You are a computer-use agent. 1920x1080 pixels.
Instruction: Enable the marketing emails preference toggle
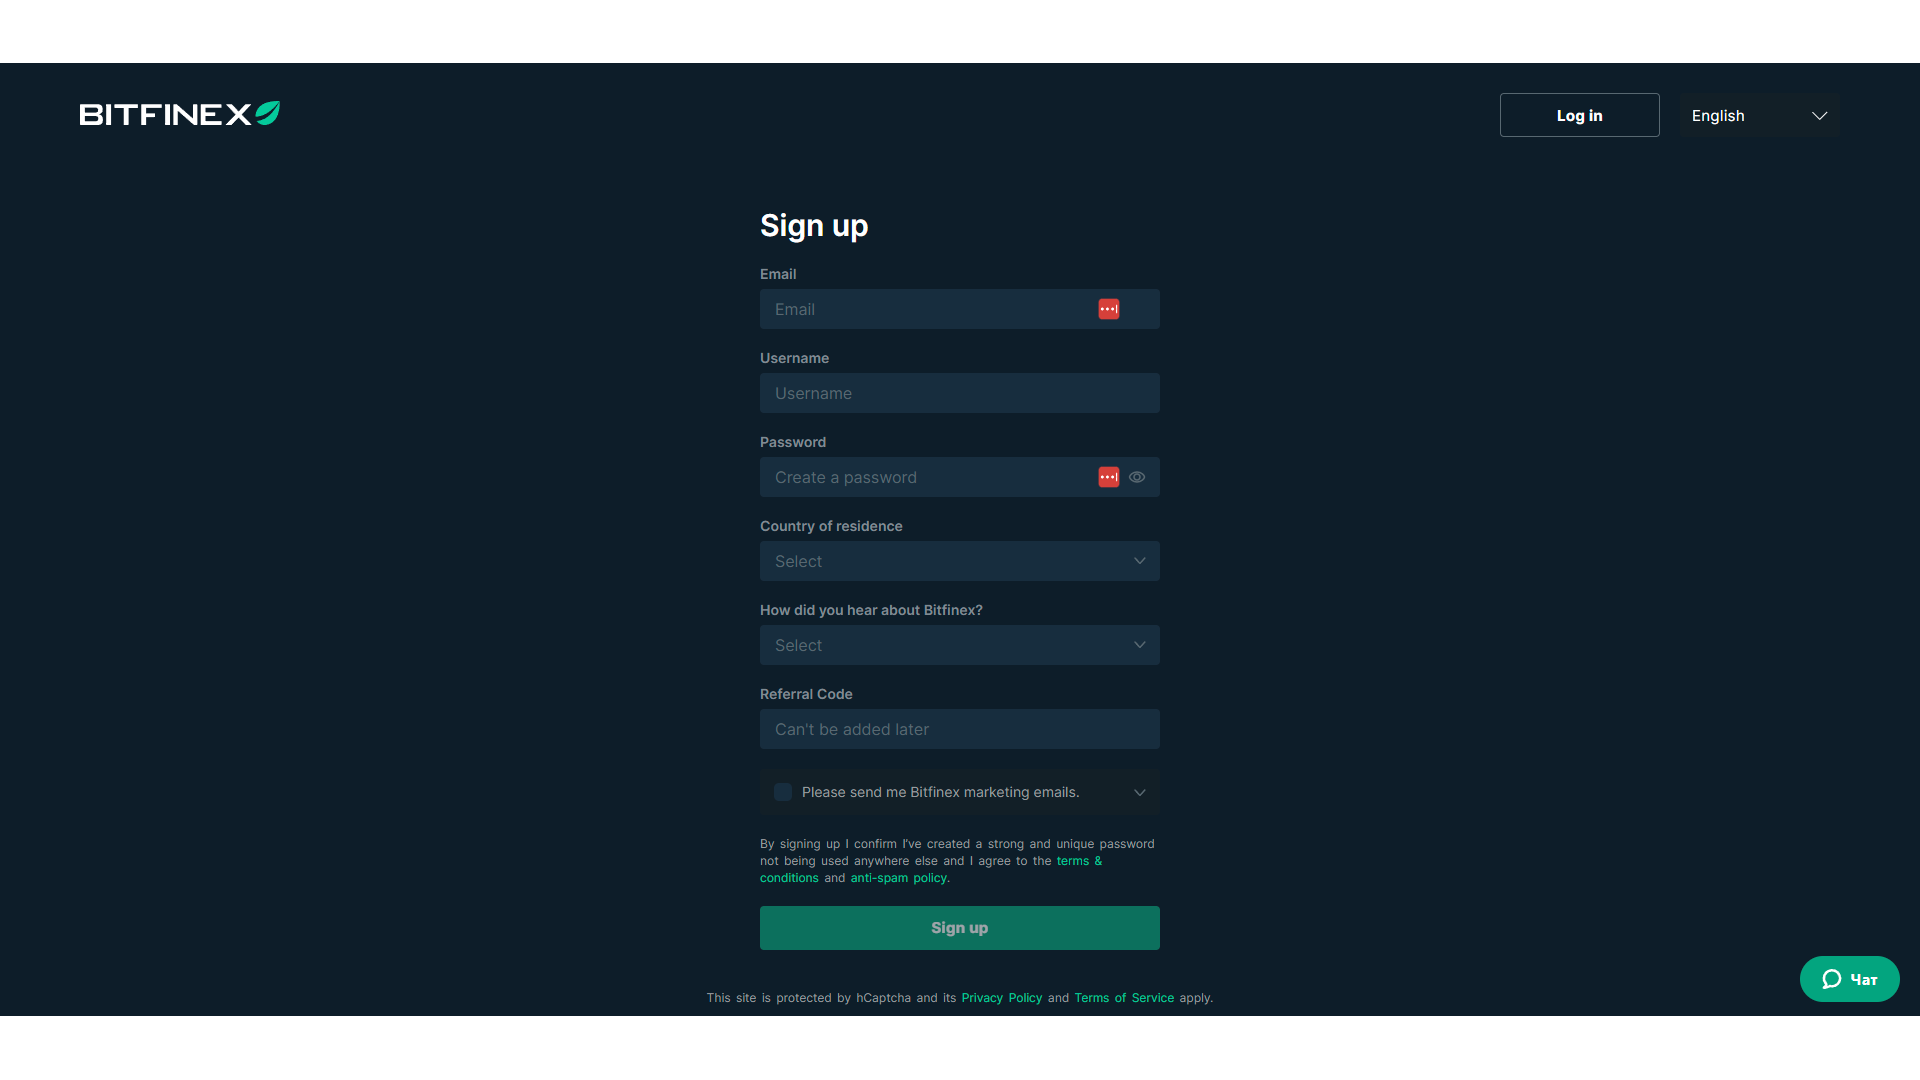coord(783,791)
